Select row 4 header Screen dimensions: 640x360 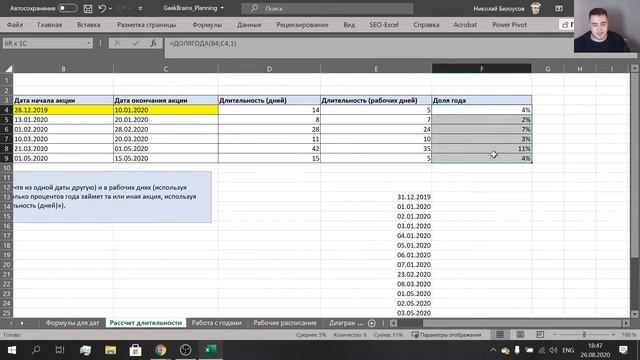point(7,110)
